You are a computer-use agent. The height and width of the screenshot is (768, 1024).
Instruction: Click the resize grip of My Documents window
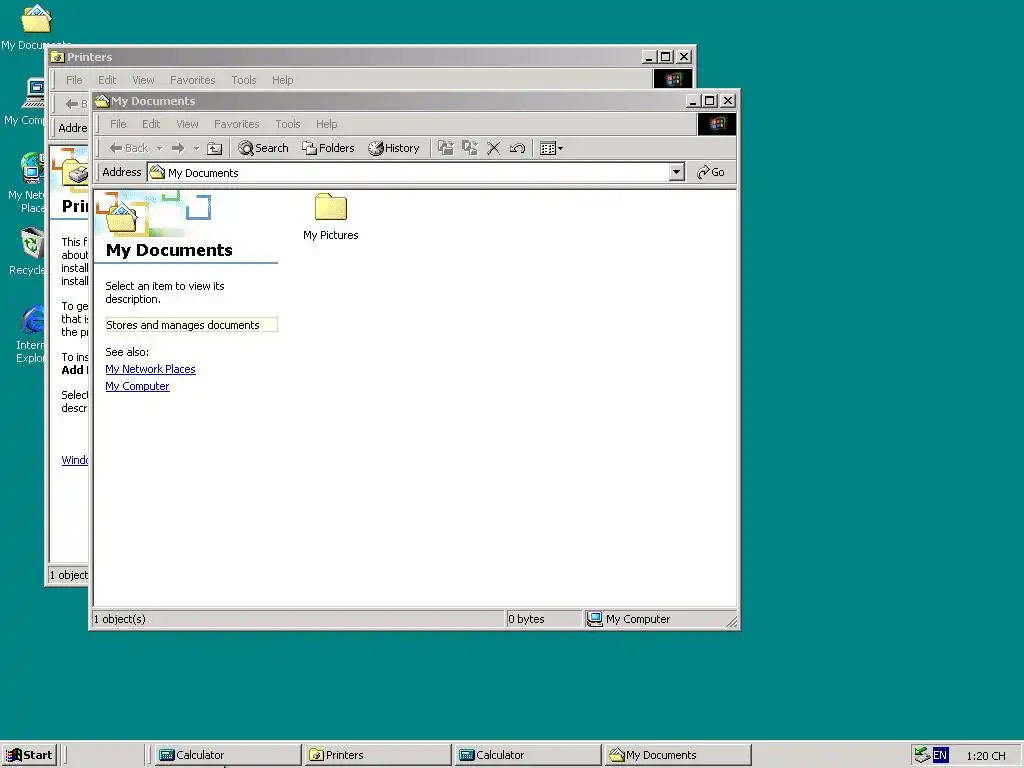click(732, 622)
